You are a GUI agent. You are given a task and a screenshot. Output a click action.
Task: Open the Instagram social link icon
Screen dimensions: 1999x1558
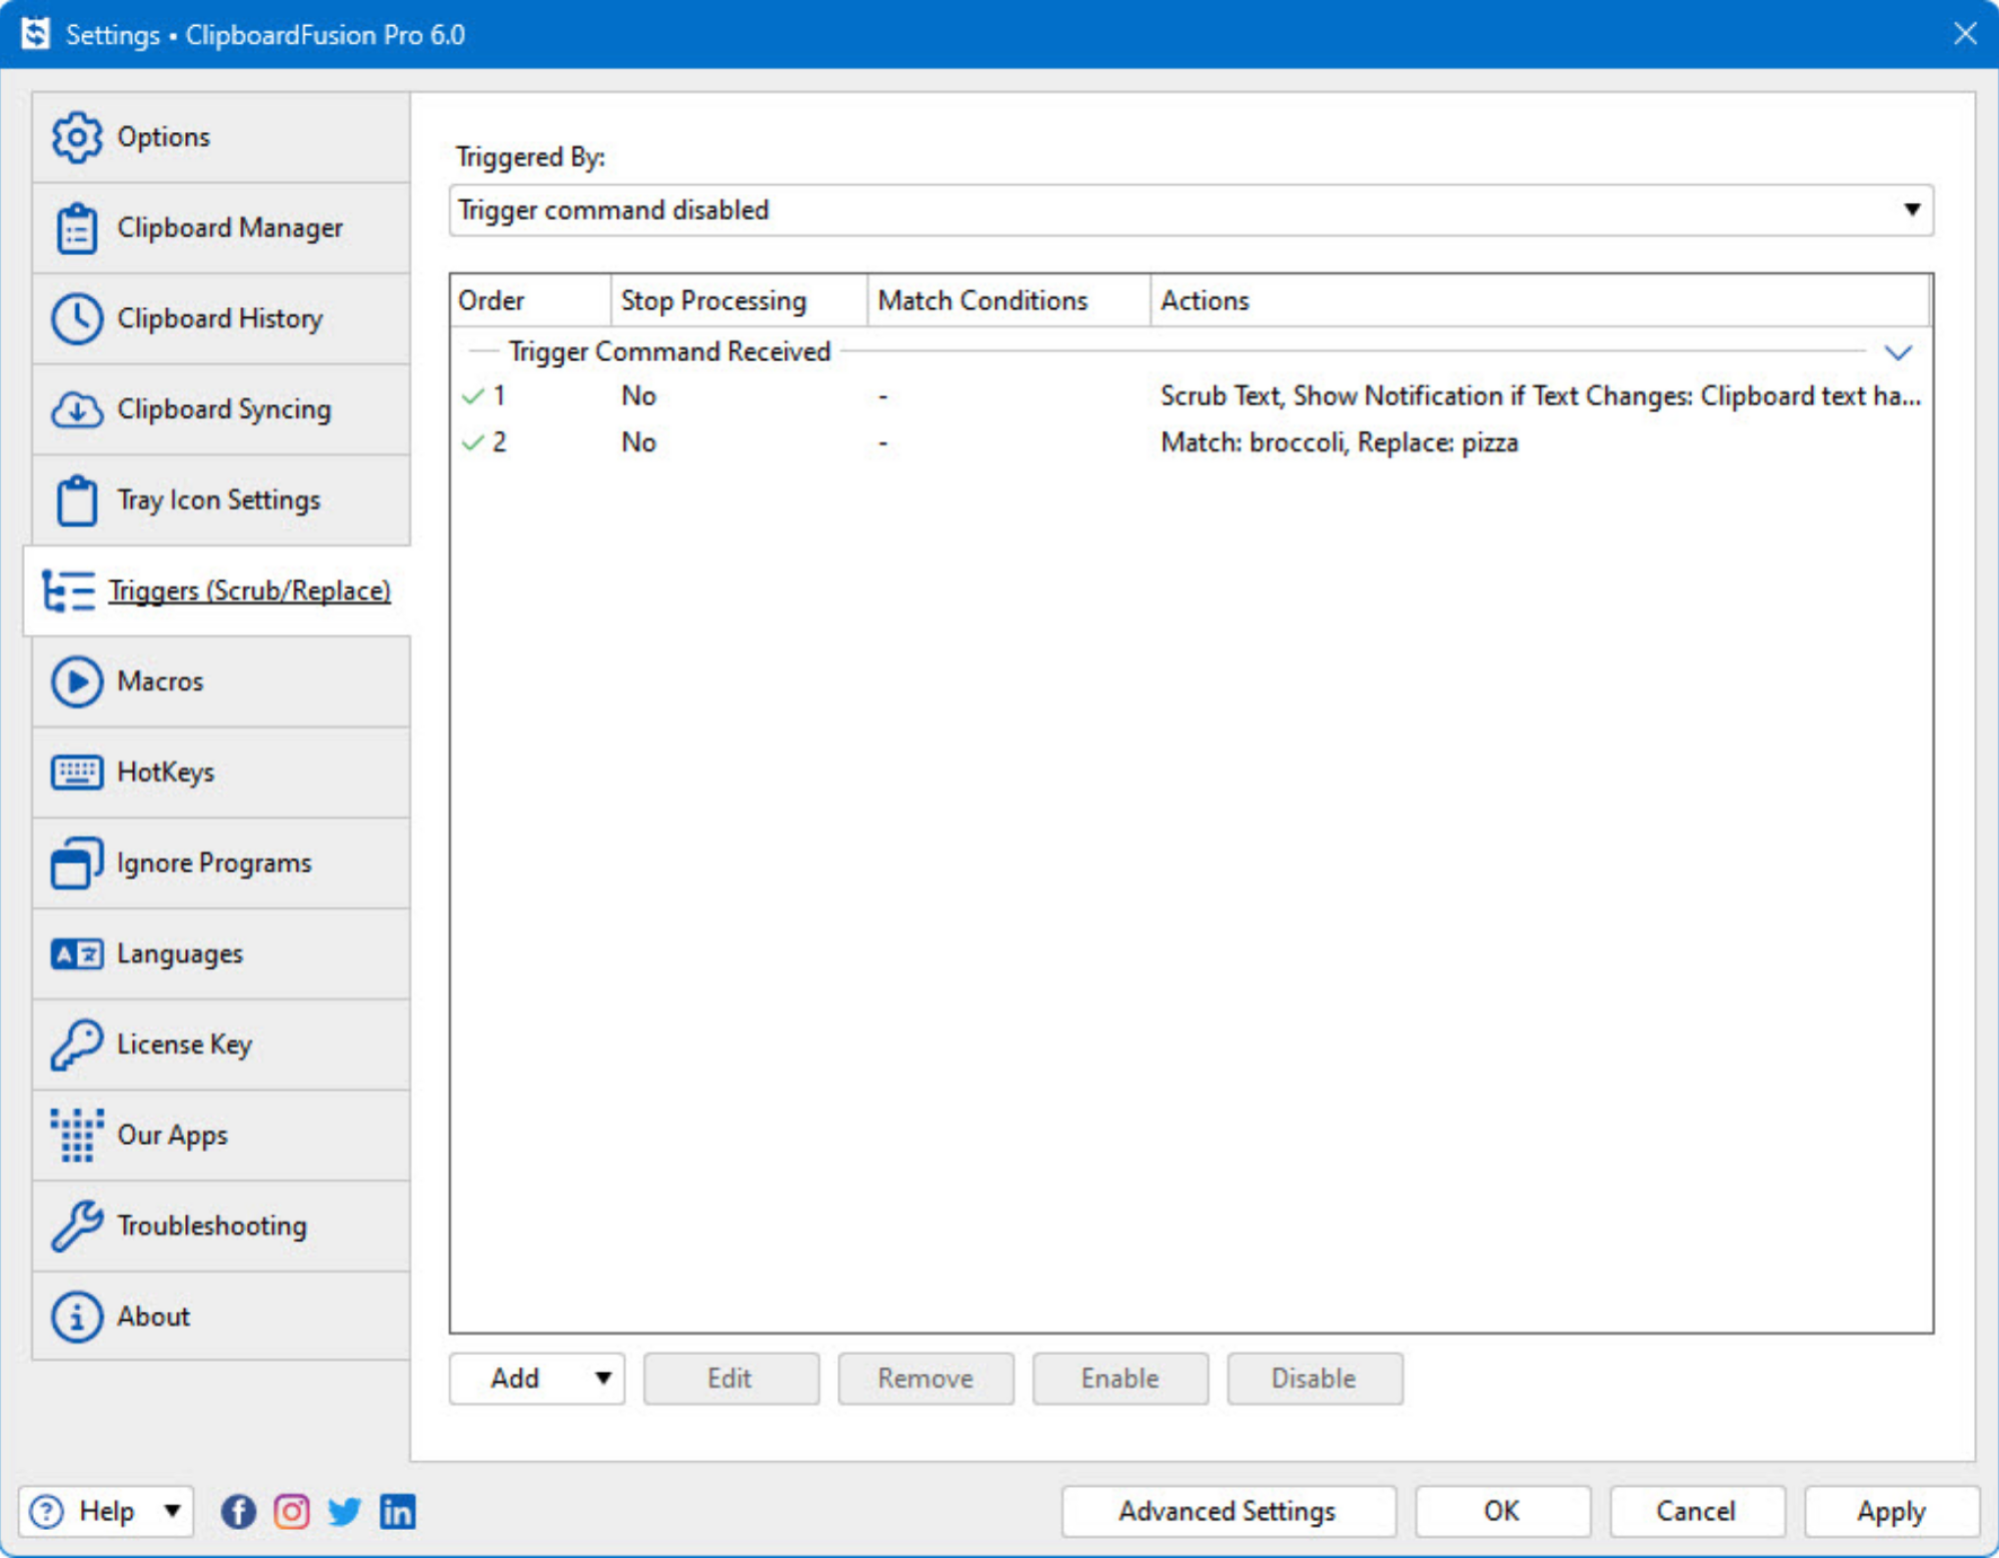pos(291,1511)
